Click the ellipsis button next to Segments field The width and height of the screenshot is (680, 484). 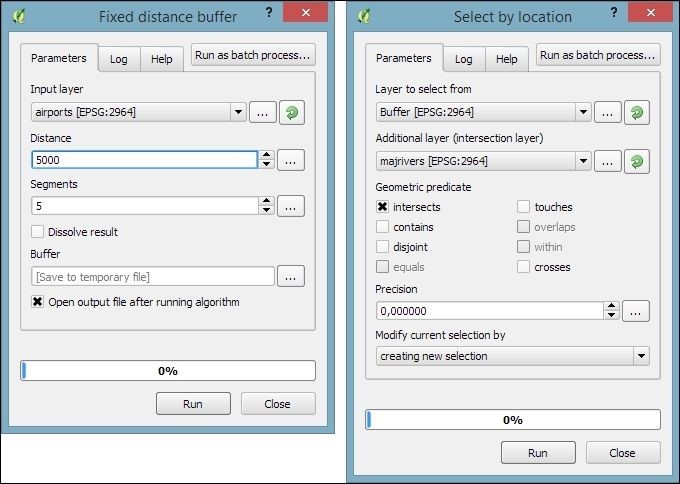tap(291, 206)
